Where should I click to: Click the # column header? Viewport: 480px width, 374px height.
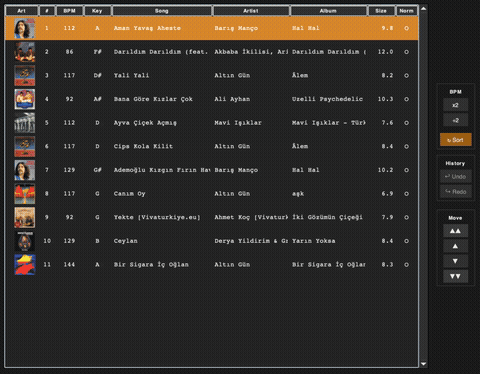pyautogui.click(x=47, y=11)
